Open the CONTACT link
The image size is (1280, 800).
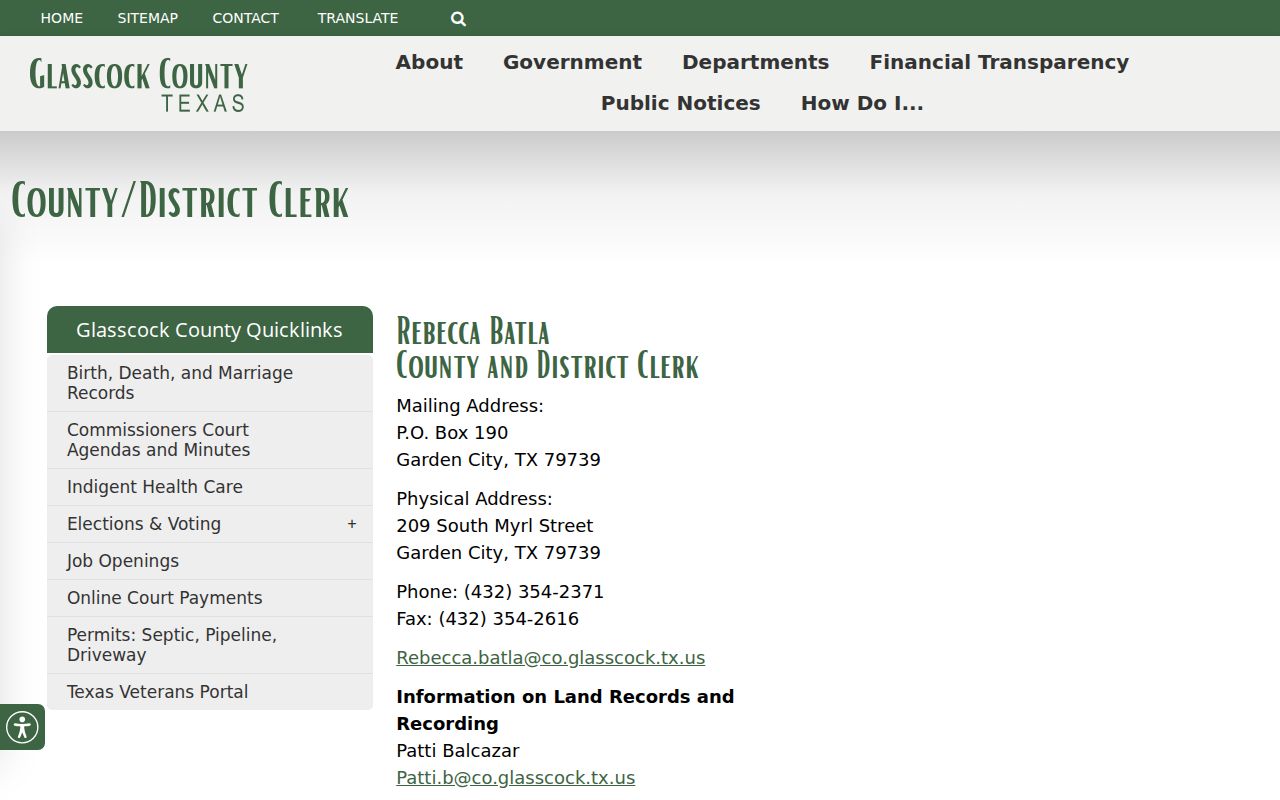click(x=245, y=18)
